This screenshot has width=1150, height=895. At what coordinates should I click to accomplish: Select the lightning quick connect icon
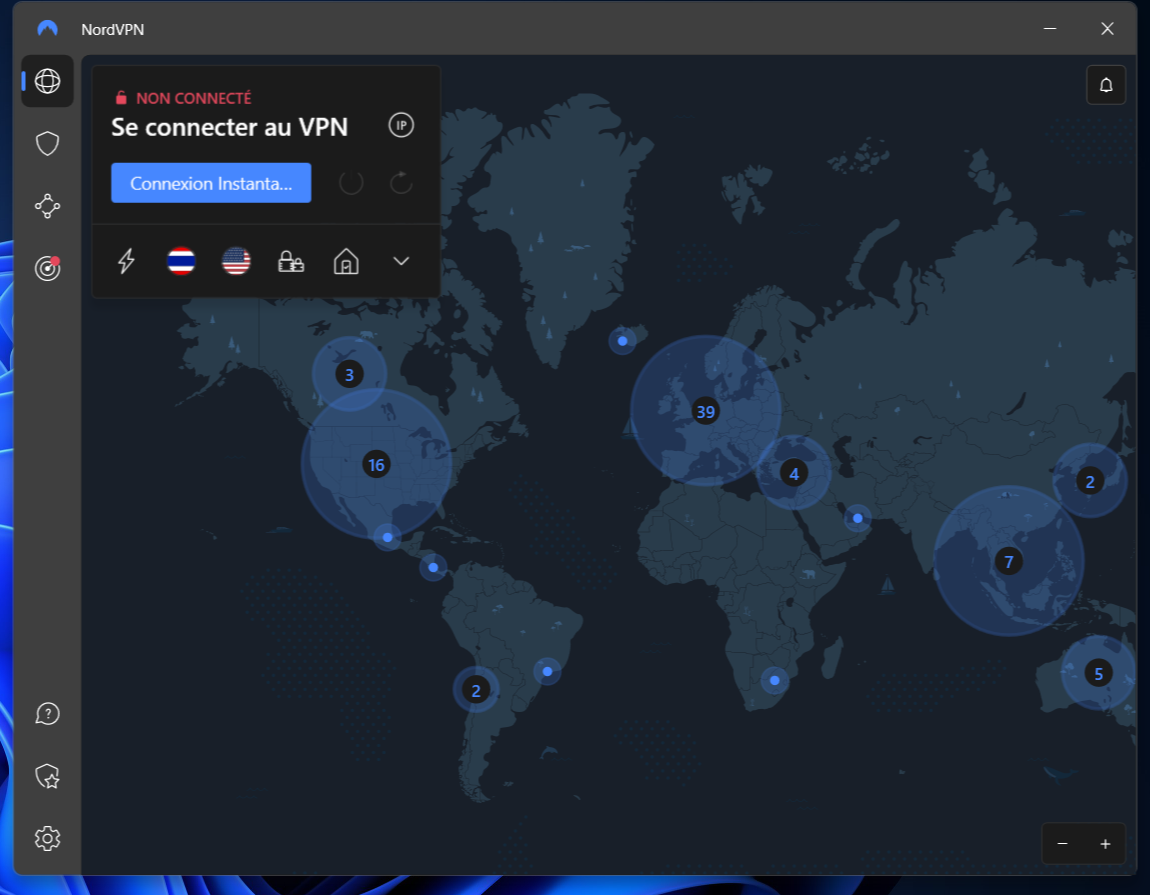pyautogui.click(x=126, y=261)
